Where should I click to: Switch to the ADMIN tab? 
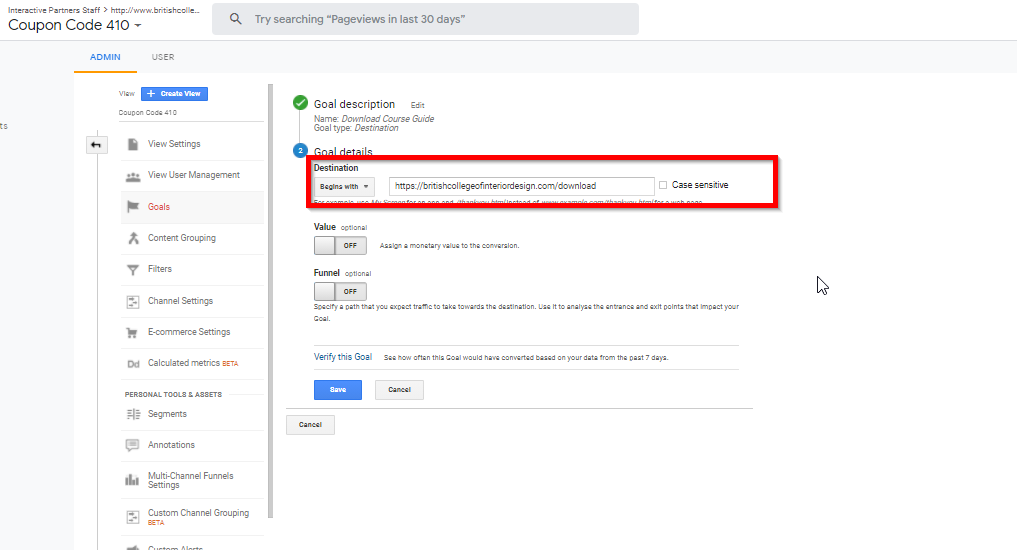click(105, 57)
